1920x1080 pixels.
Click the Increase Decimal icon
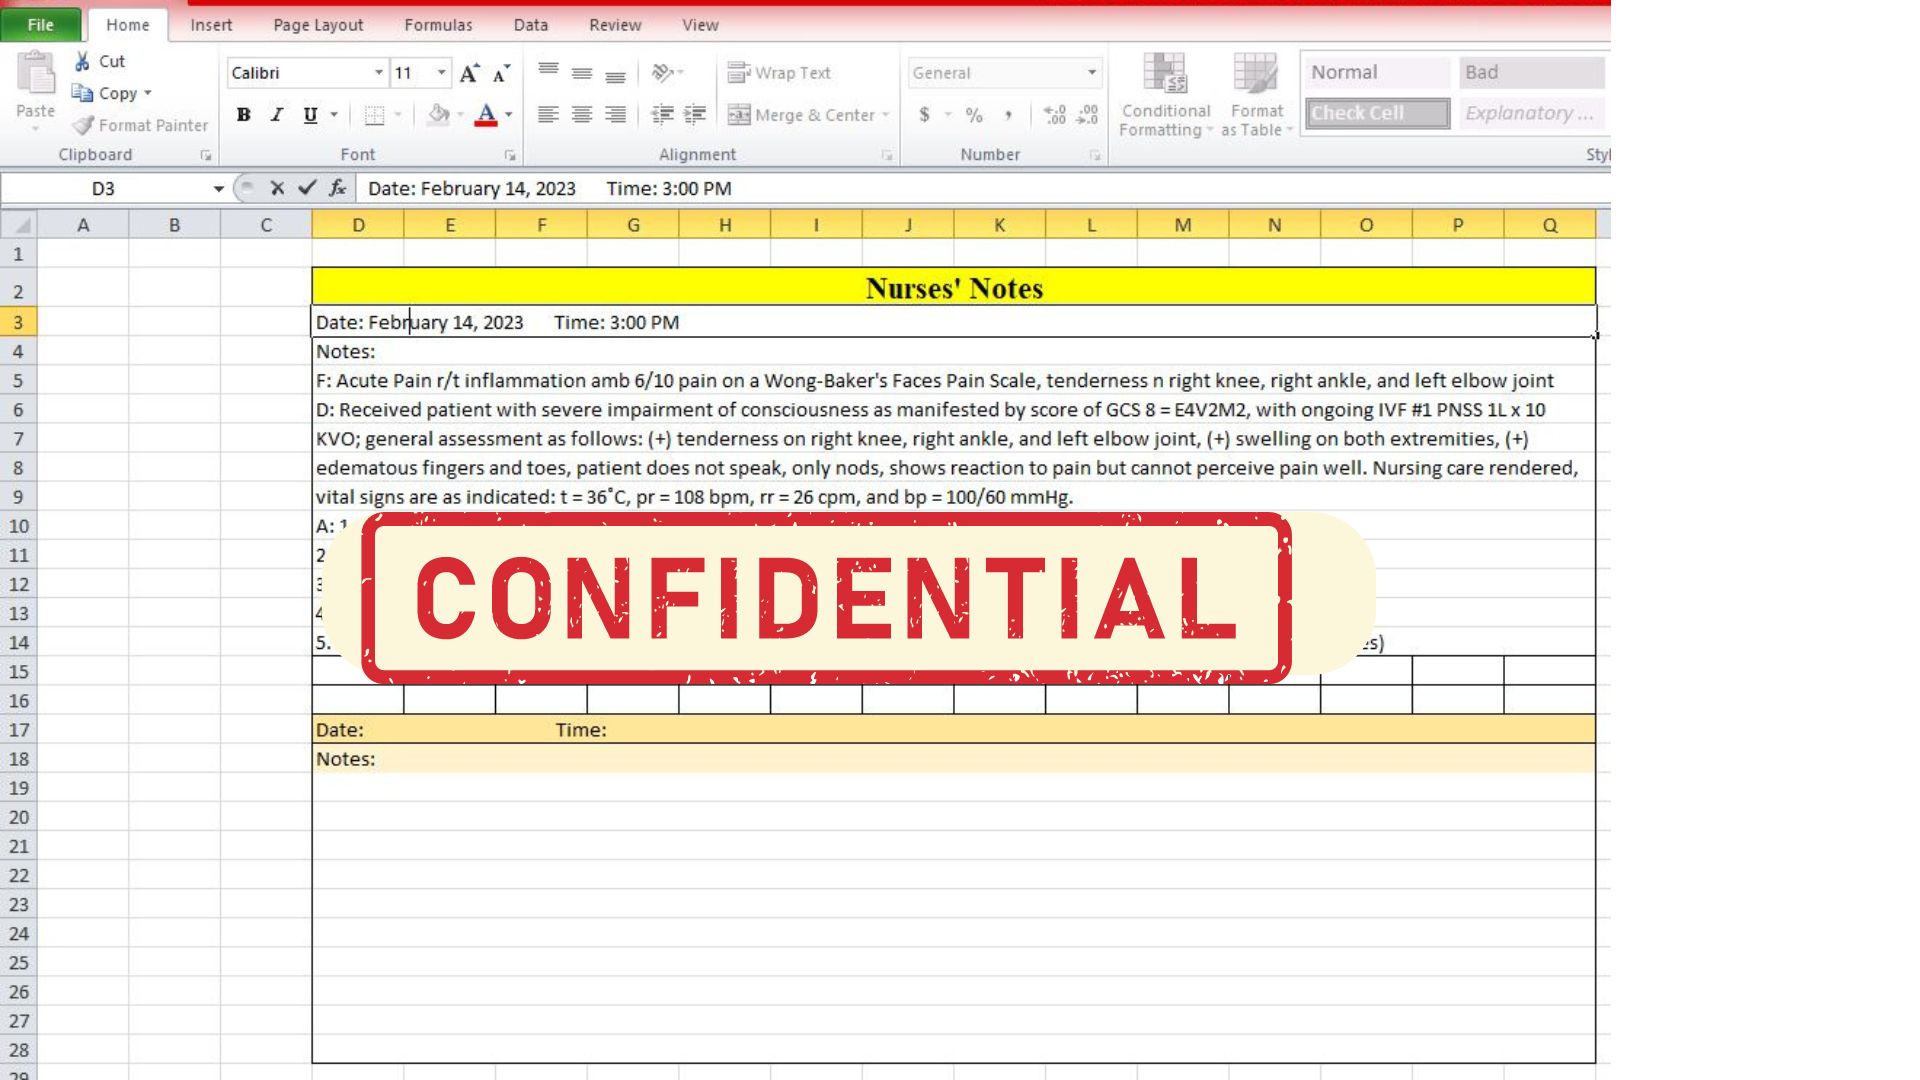[1054, 115]
